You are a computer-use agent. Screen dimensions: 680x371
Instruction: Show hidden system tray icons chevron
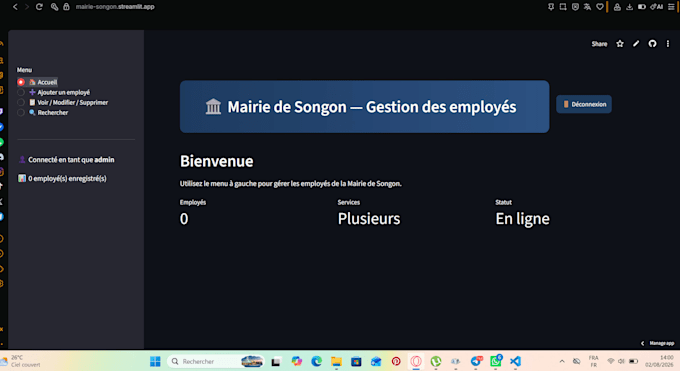tap(562, 361)
